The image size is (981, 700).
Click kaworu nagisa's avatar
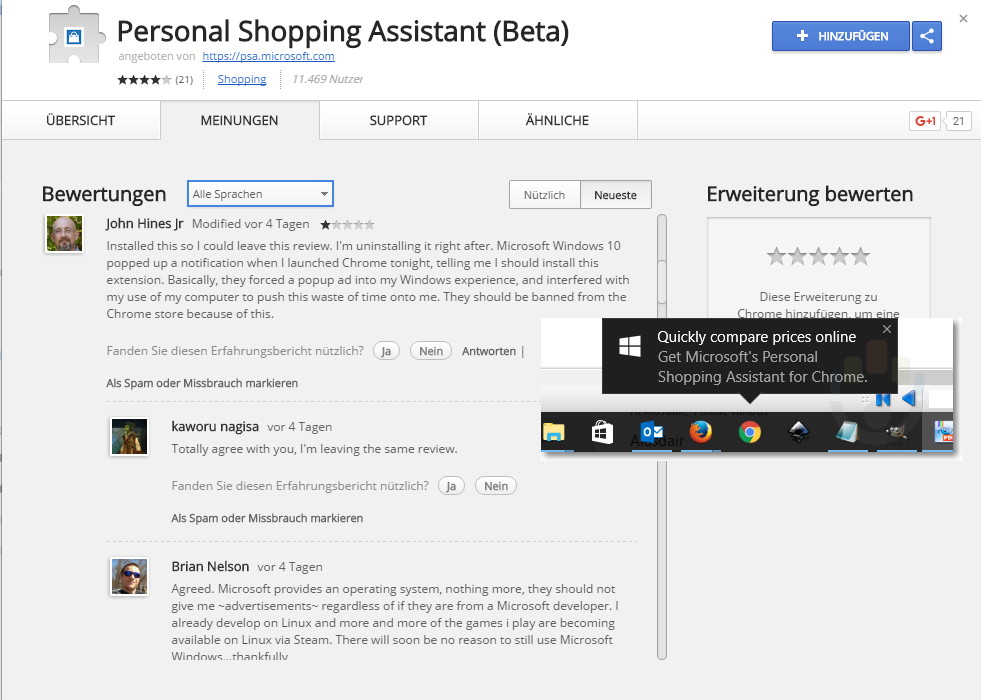130,436
